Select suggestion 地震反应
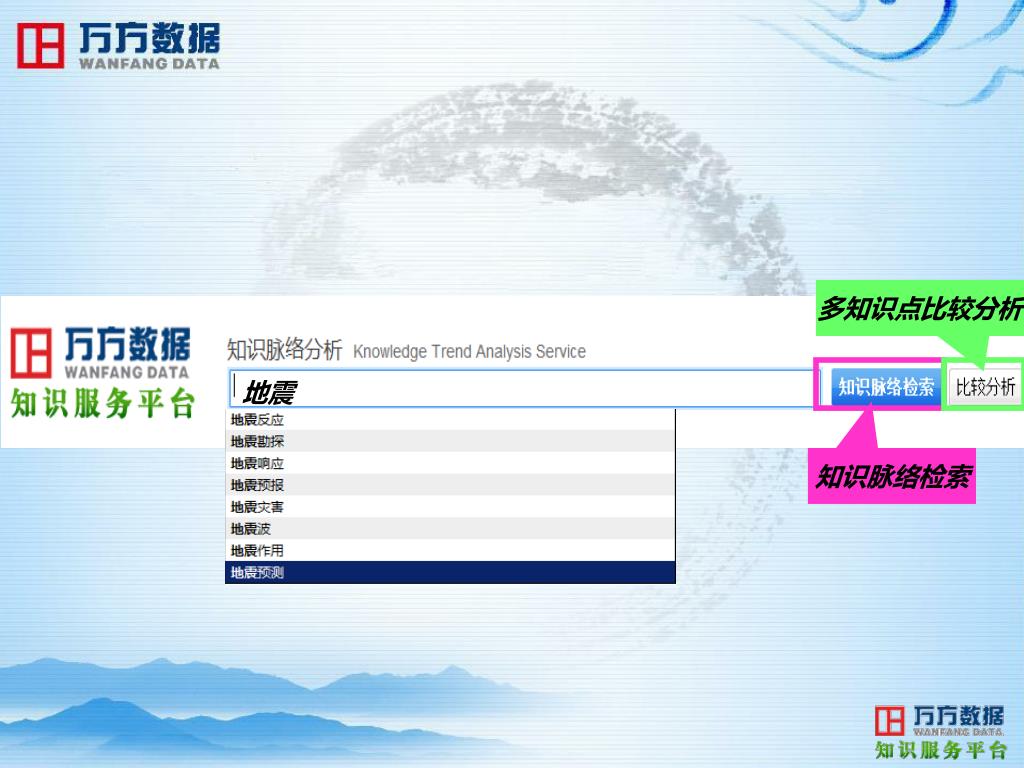This screenshot has height=768, width=1024. pos(450,419)
